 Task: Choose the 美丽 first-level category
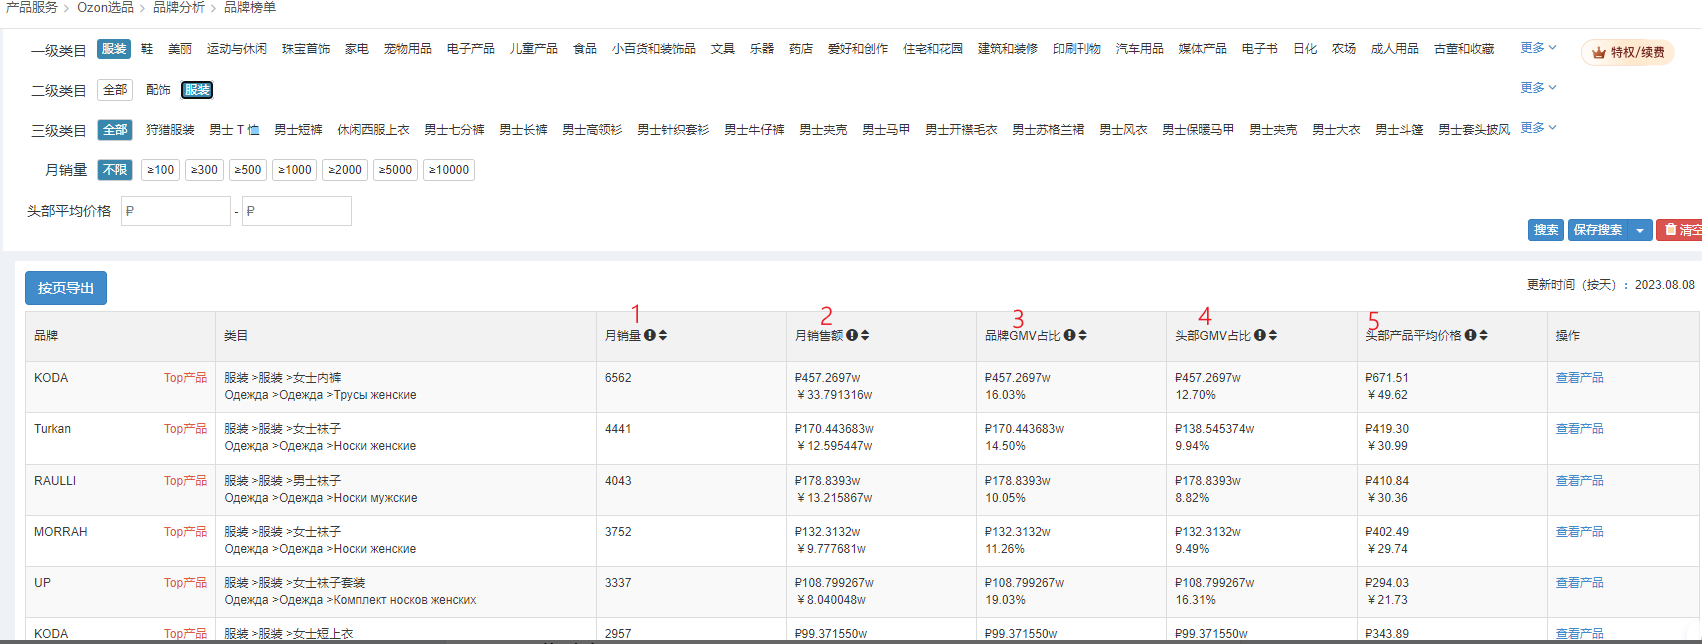click(x=180, y=49)
